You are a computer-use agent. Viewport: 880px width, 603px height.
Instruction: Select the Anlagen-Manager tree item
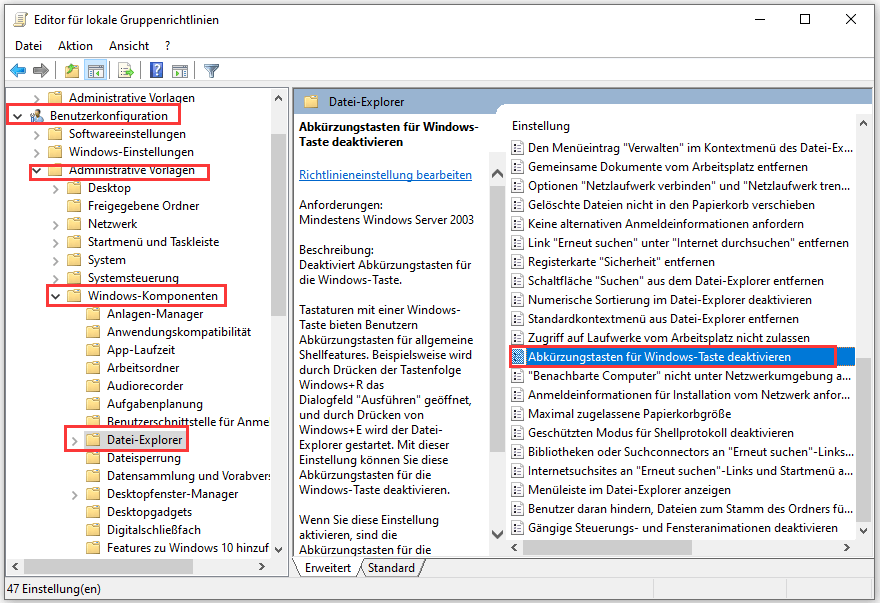click(x=155, y=314)
